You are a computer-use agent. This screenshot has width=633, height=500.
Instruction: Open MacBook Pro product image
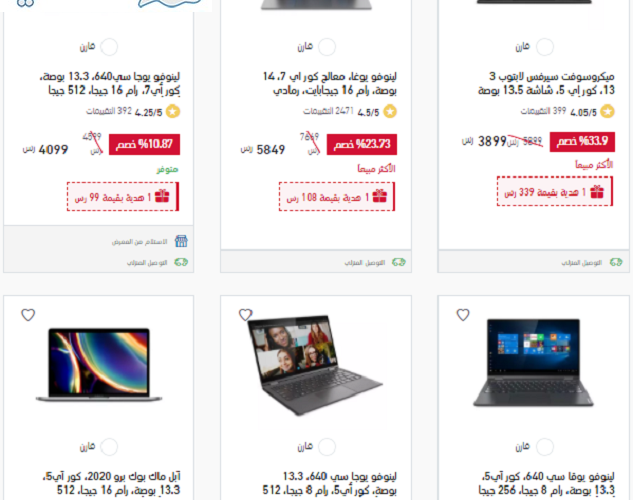[x=99, y=365]
